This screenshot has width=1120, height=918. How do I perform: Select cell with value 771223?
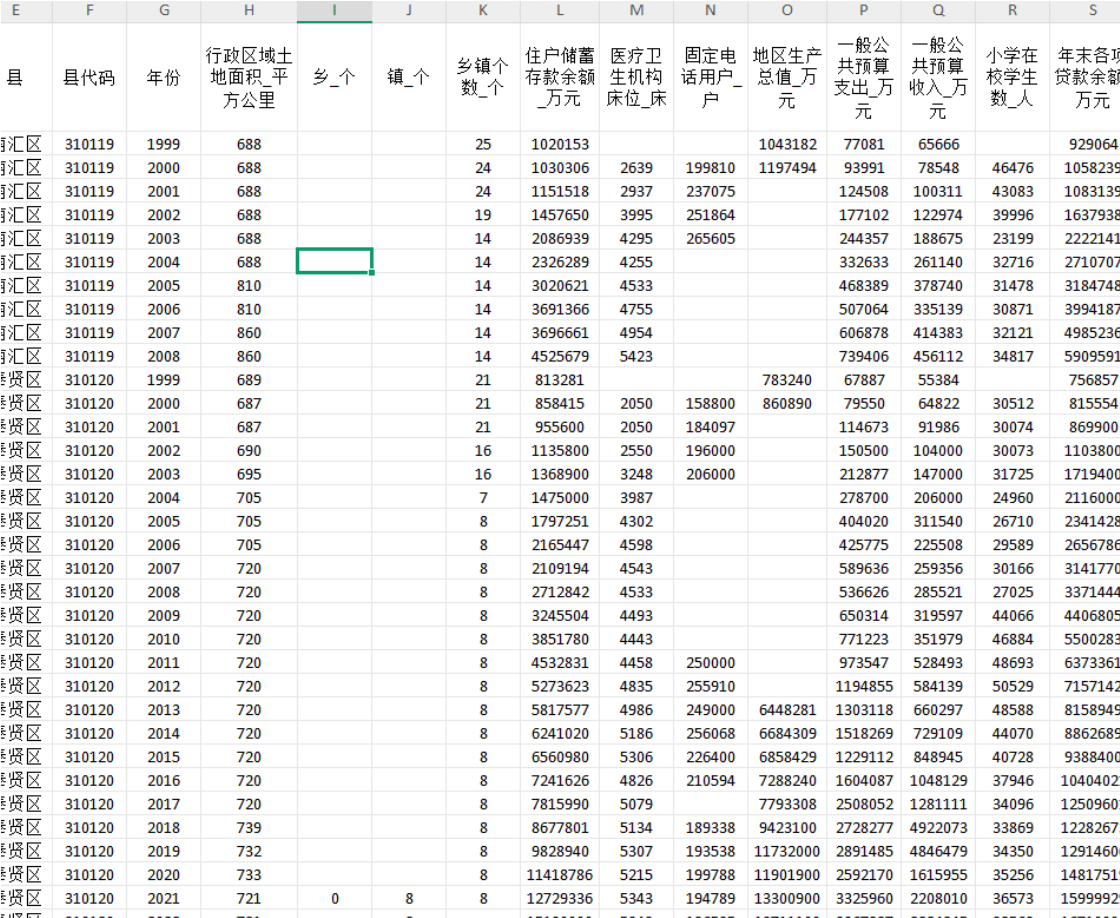click(x=864, y=639)
